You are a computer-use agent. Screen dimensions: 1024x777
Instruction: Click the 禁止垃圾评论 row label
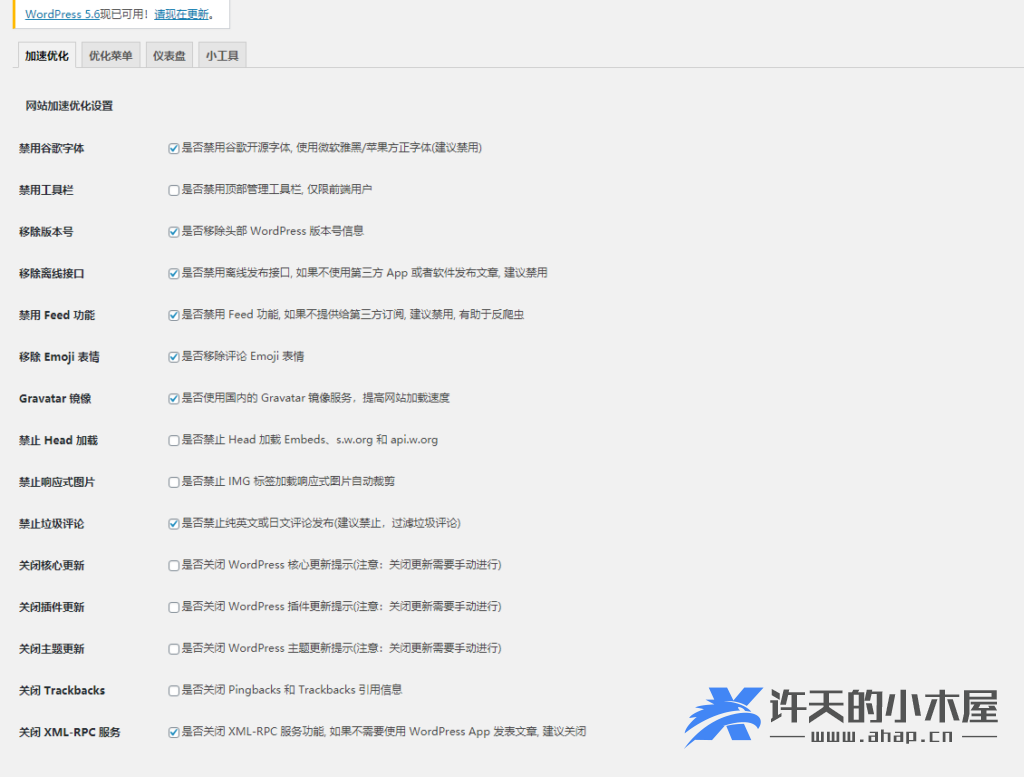coord(52,524)
